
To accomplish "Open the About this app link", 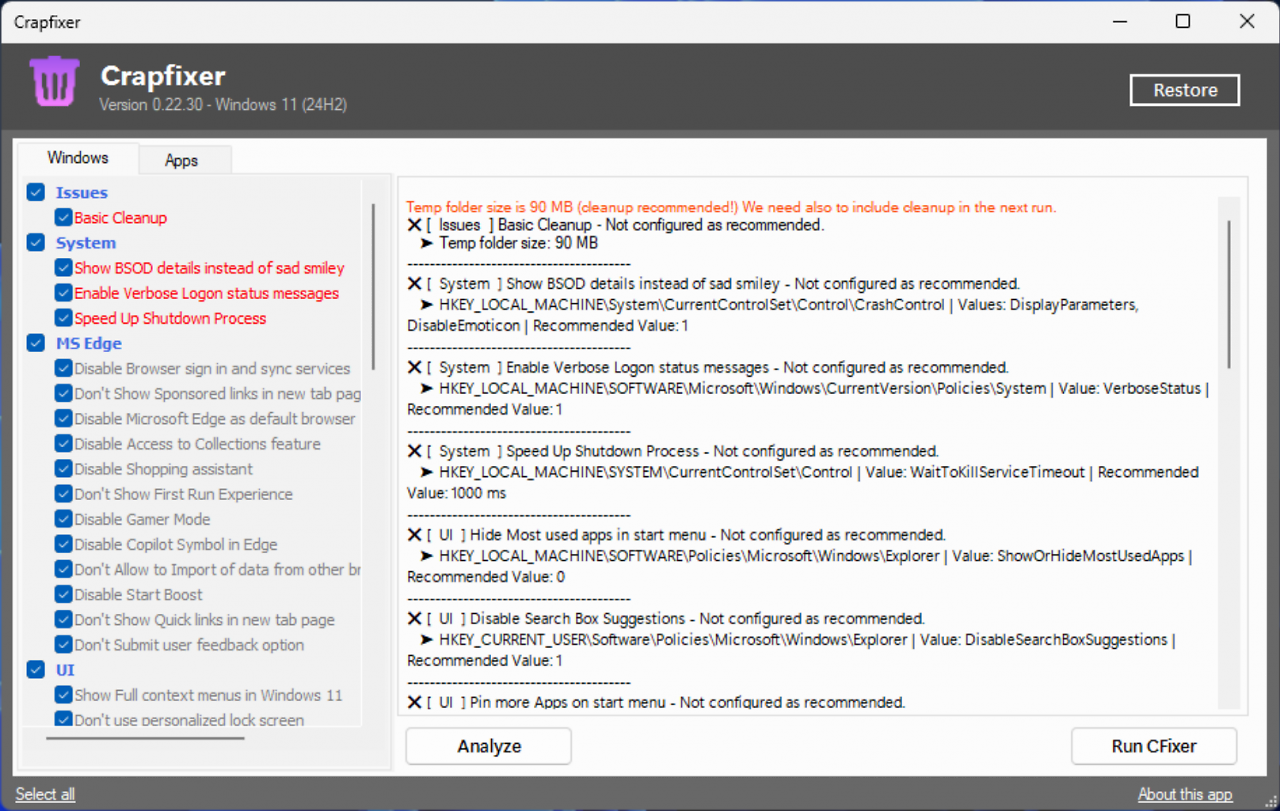I will tap(1185, 794).
